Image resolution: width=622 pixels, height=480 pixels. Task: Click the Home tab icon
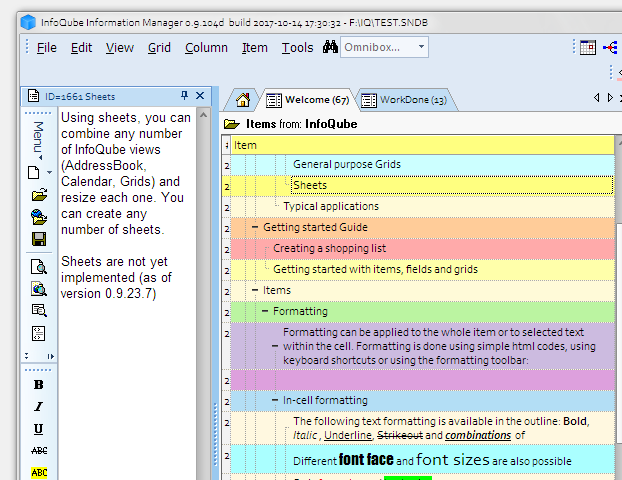tap(243, 100)
